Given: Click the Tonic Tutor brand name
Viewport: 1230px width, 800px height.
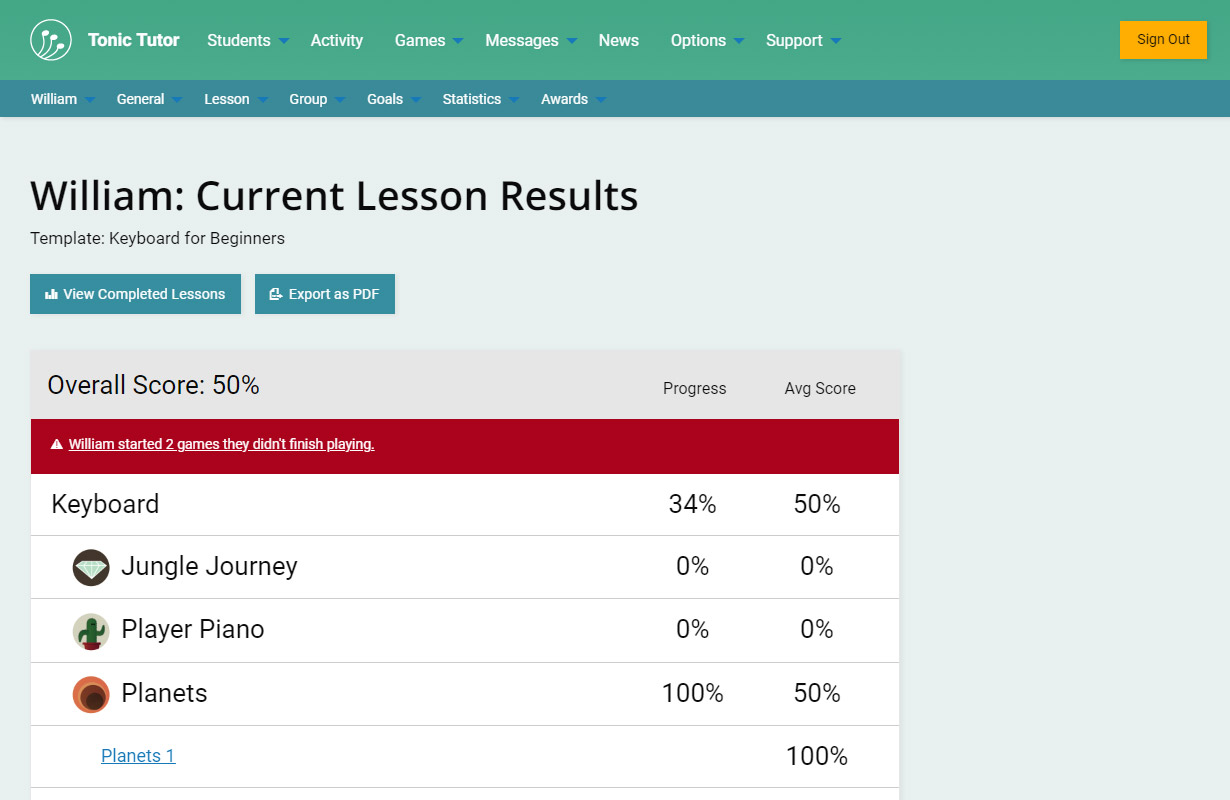Looking at the screenshot, I should 134,40.
